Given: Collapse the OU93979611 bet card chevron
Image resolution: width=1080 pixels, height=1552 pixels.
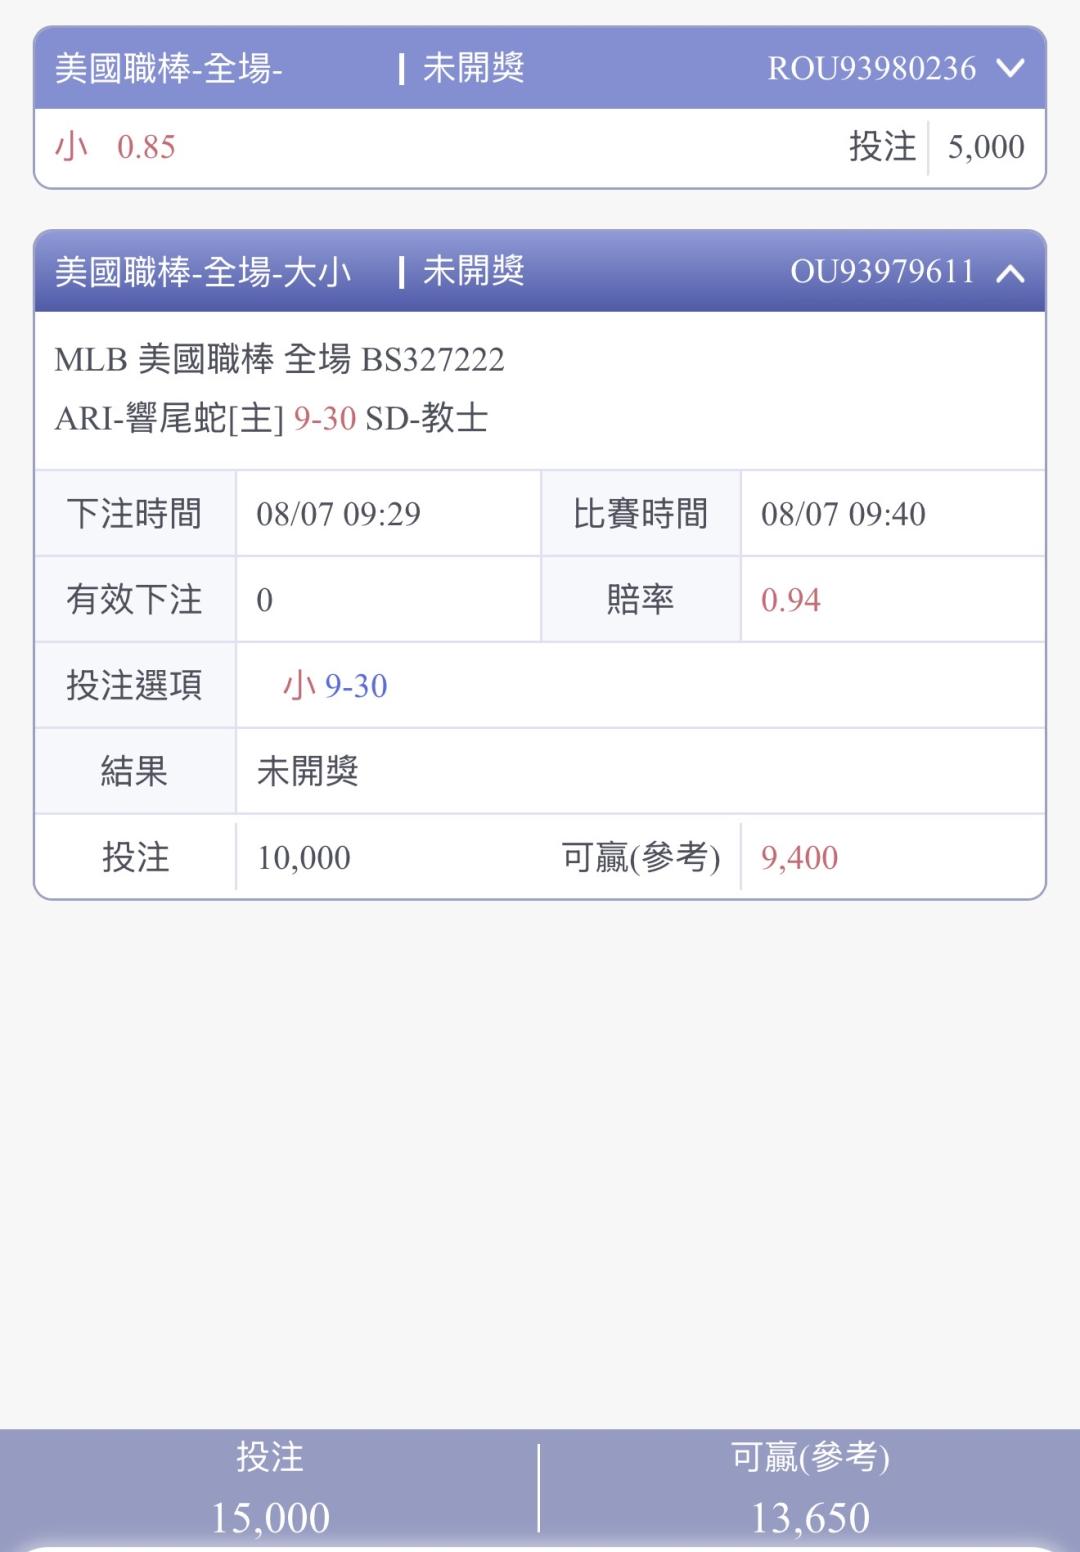Looking at the screenshot, I should click(1011, 272).
